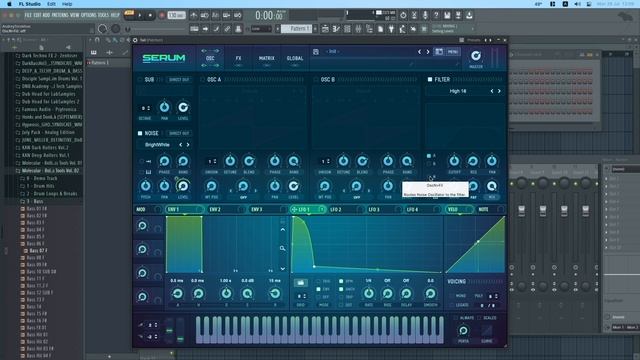
Task: Enable OSC B checkbox
Action: click(x=316, y=80)
